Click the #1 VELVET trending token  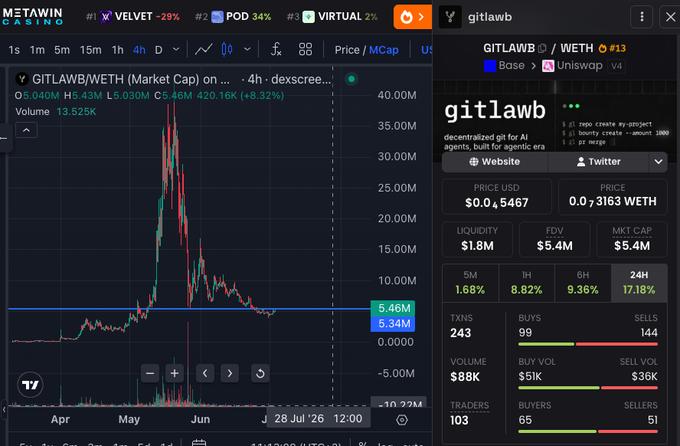132,17
